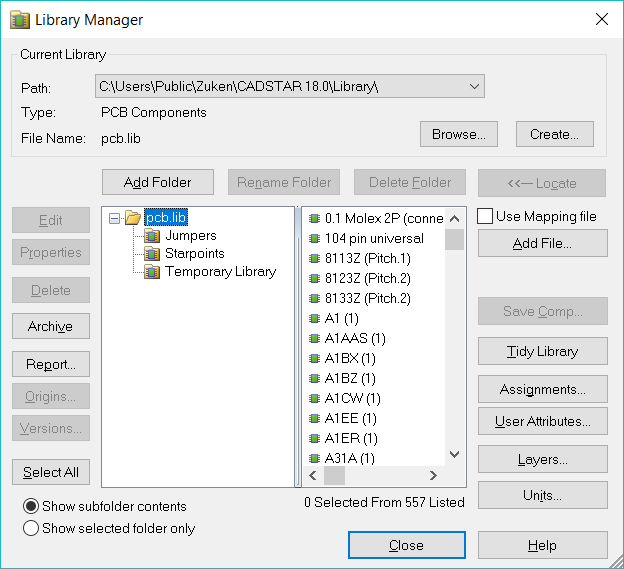
Task: Select Show subfolder contents radio option
Action: [31, 506]
